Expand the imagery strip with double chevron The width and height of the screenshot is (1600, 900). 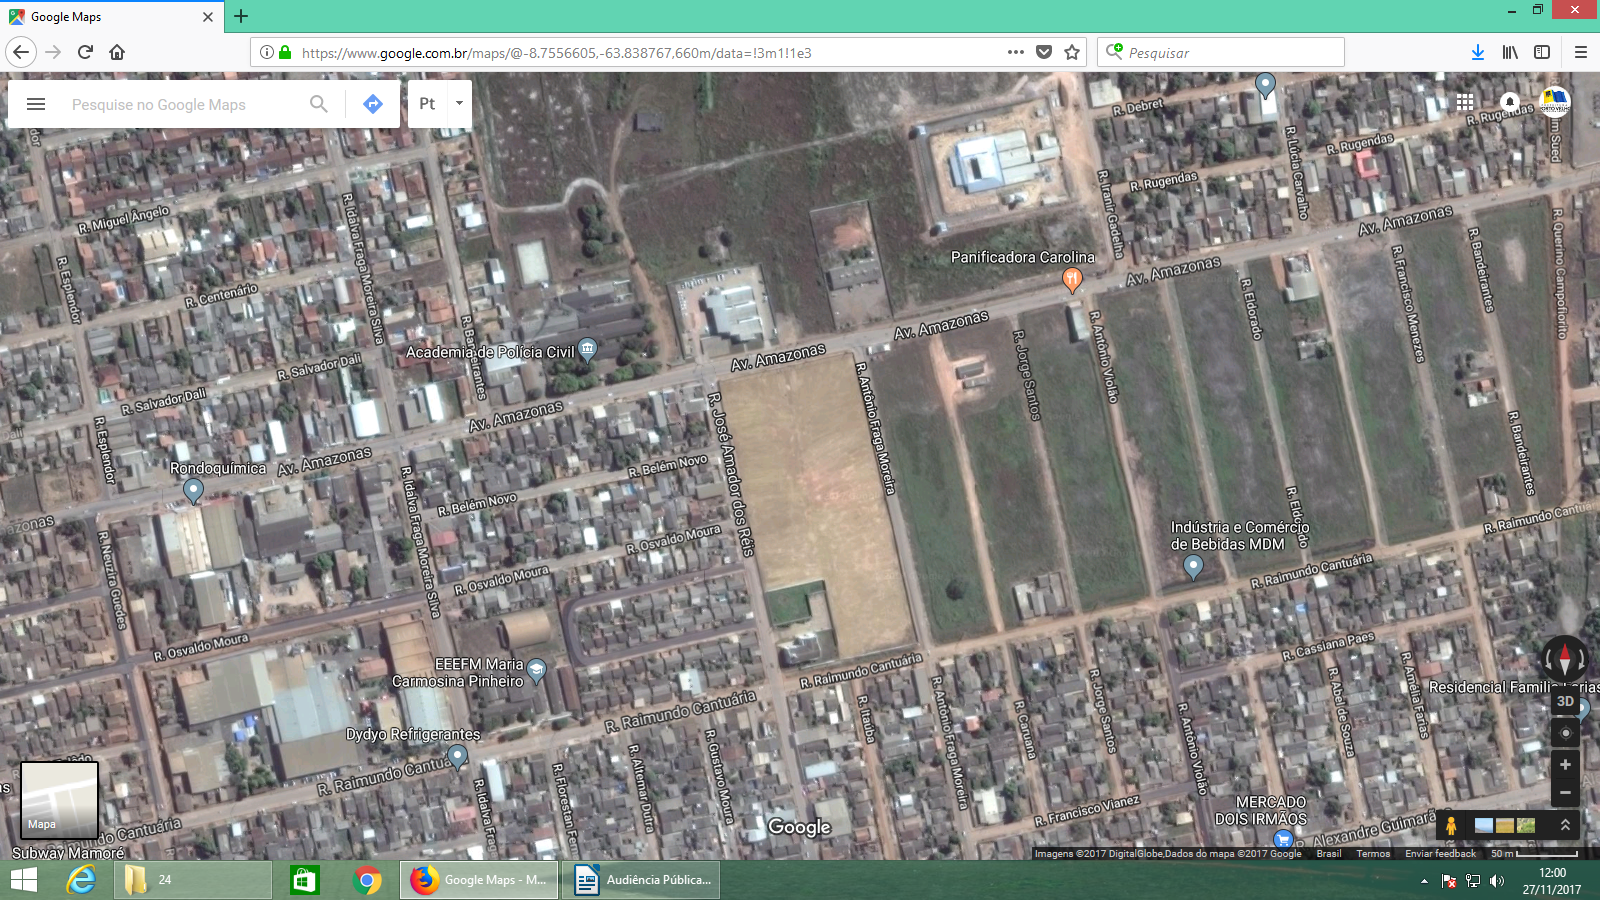tap(1565, 825)
